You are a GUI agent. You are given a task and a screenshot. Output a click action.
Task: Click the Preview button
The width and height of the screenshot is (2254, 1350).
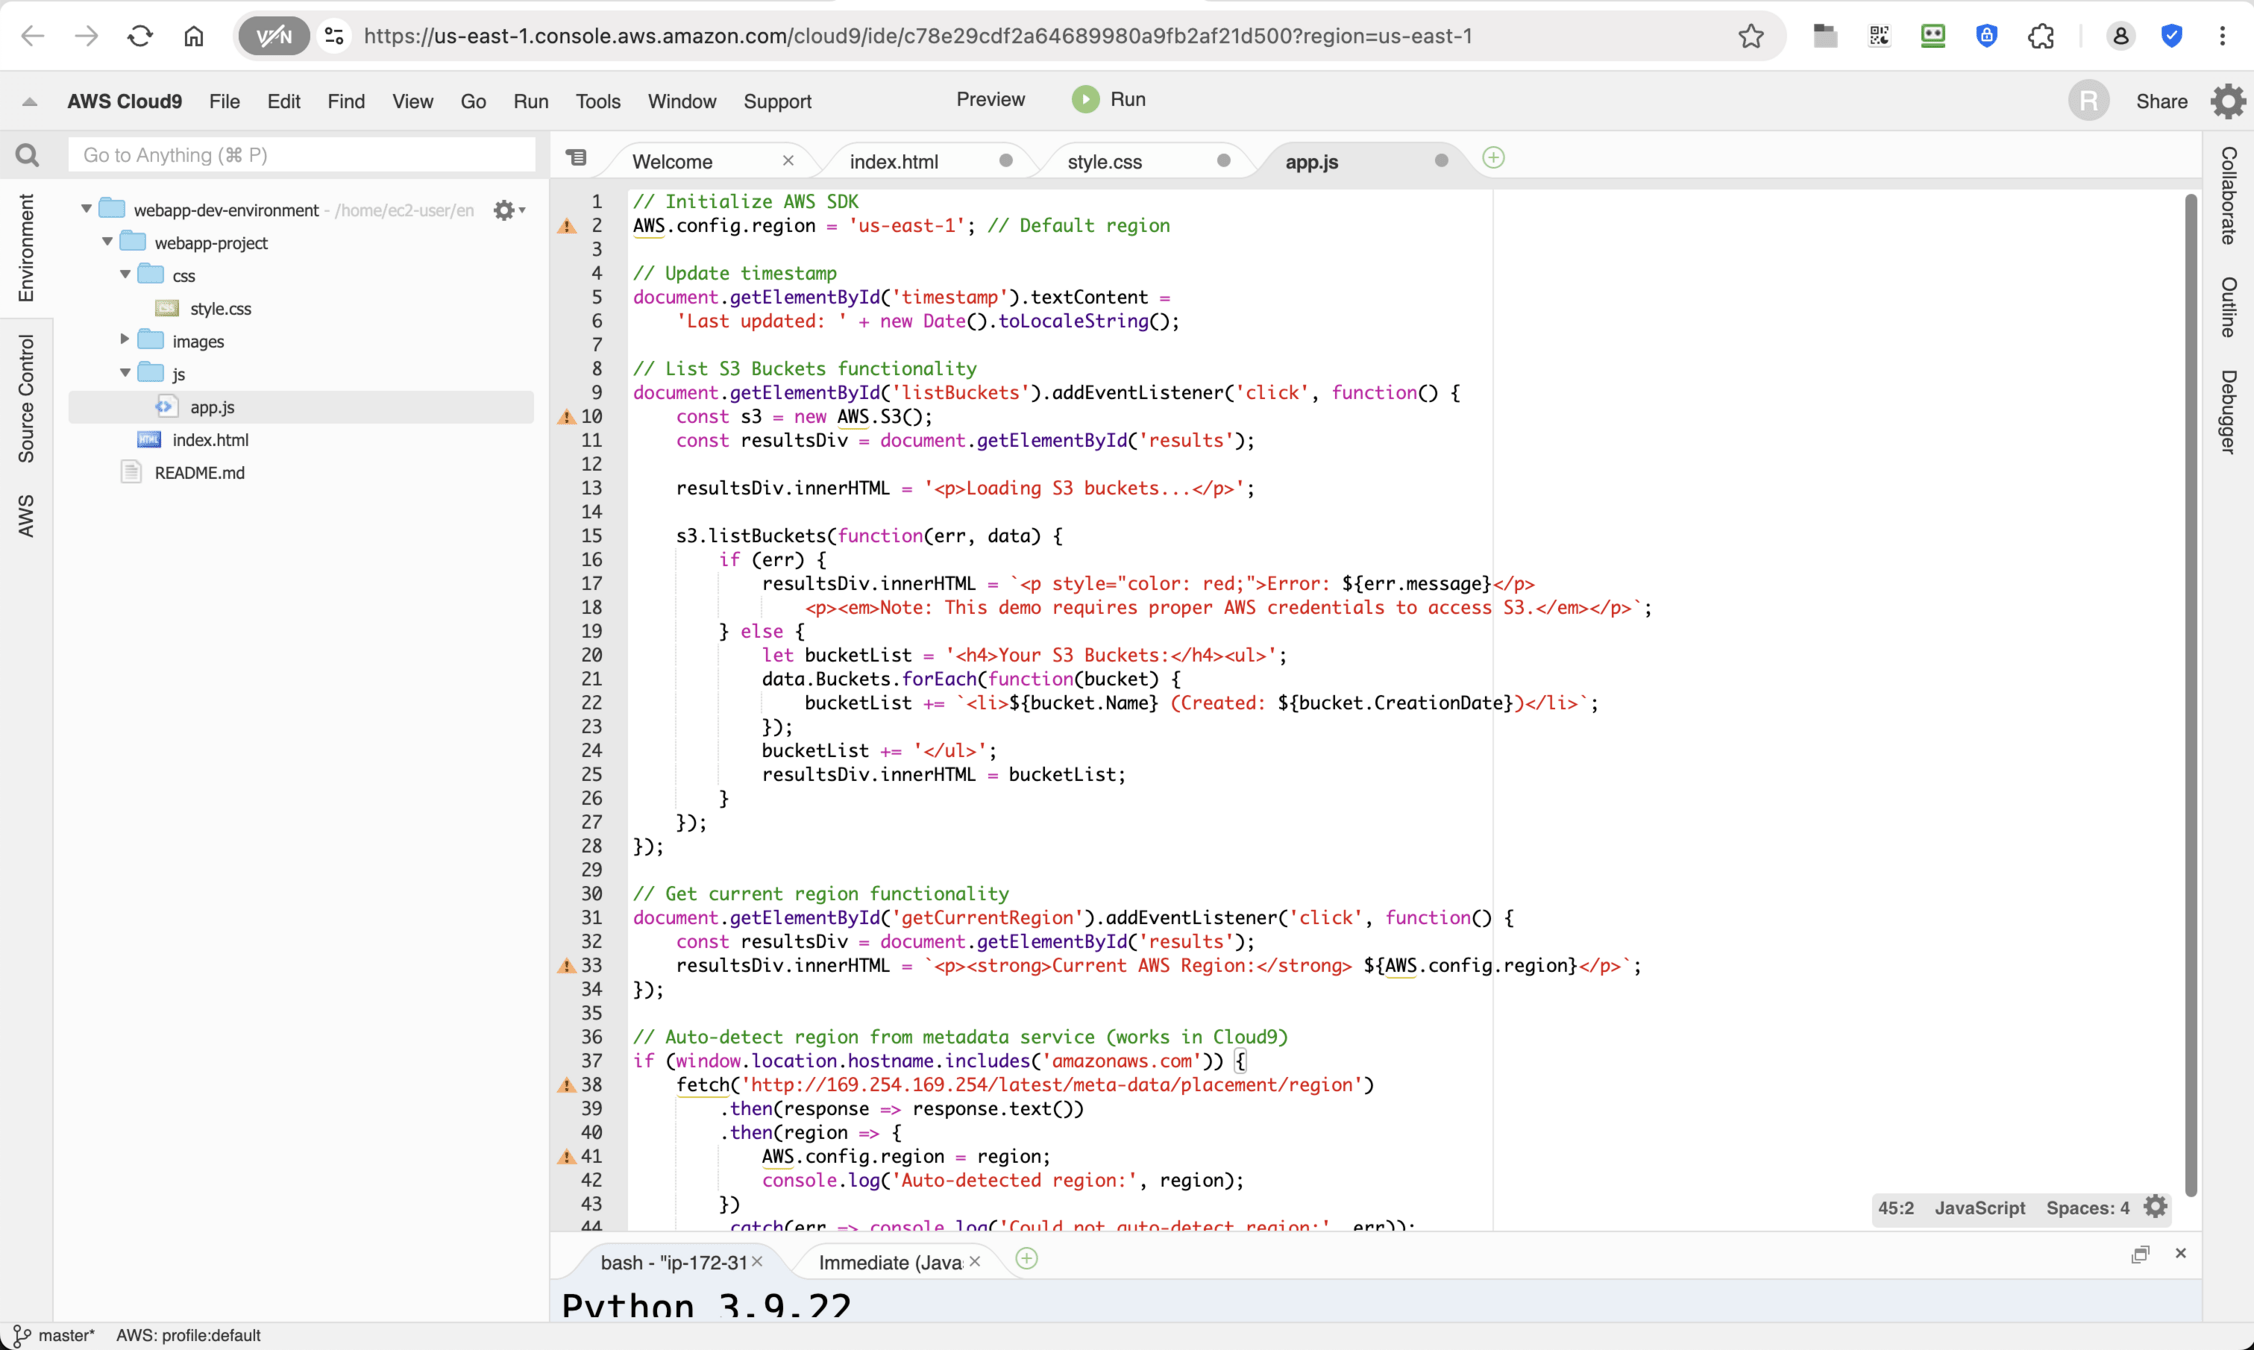coord(990,99)
